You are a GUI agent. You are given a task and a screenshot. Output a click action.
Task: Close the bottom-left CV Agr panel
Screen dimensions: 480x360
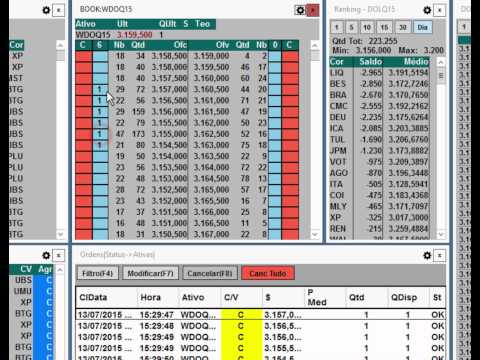(x=59, y=256)
